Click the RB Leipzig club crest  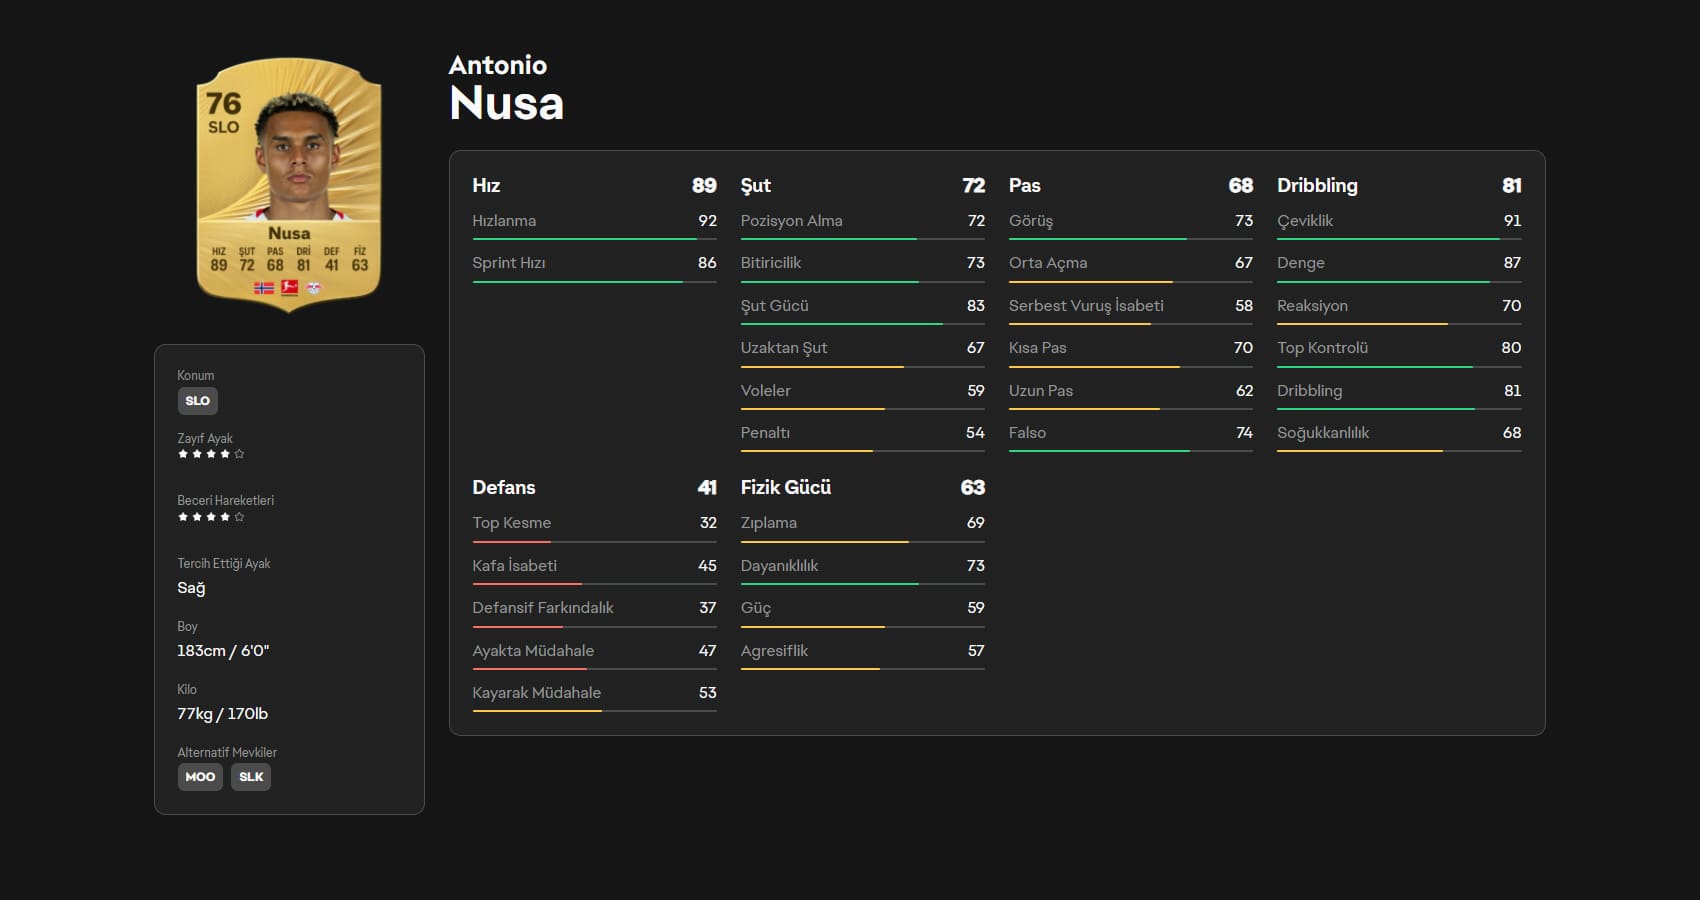point(314,288)
